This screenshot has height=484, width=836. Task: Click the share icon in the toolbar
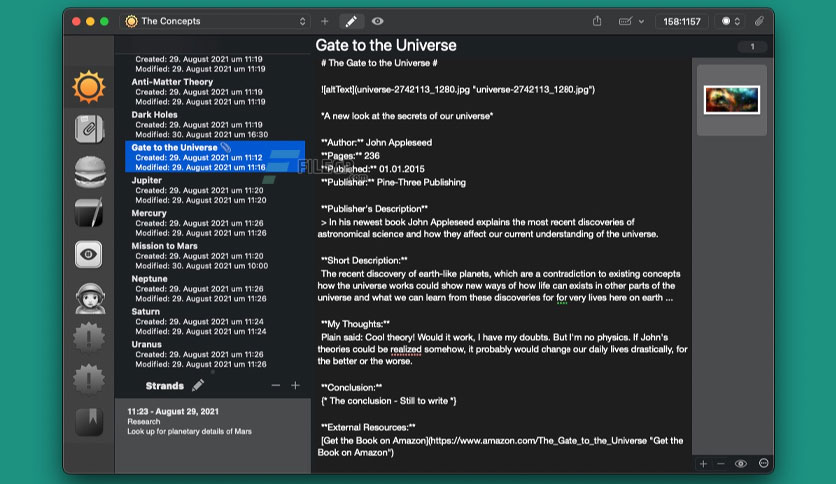pyautogui.click(x=597, y=21)
